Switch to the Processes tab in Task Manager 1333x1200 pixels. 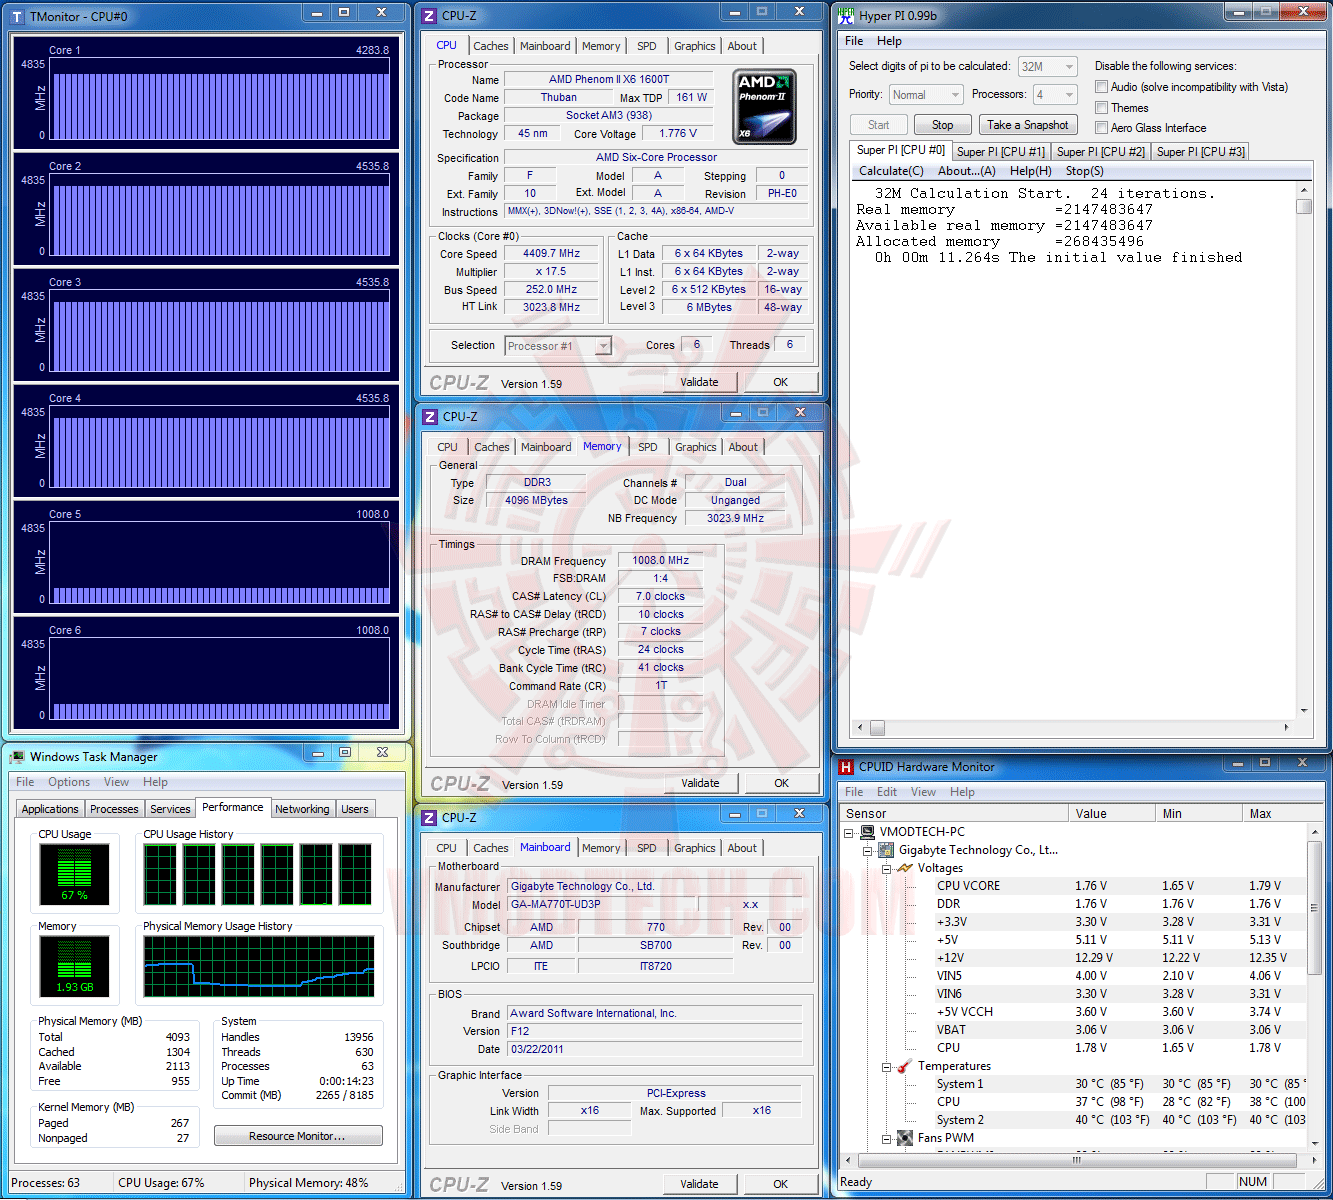(x=114, y=809)
